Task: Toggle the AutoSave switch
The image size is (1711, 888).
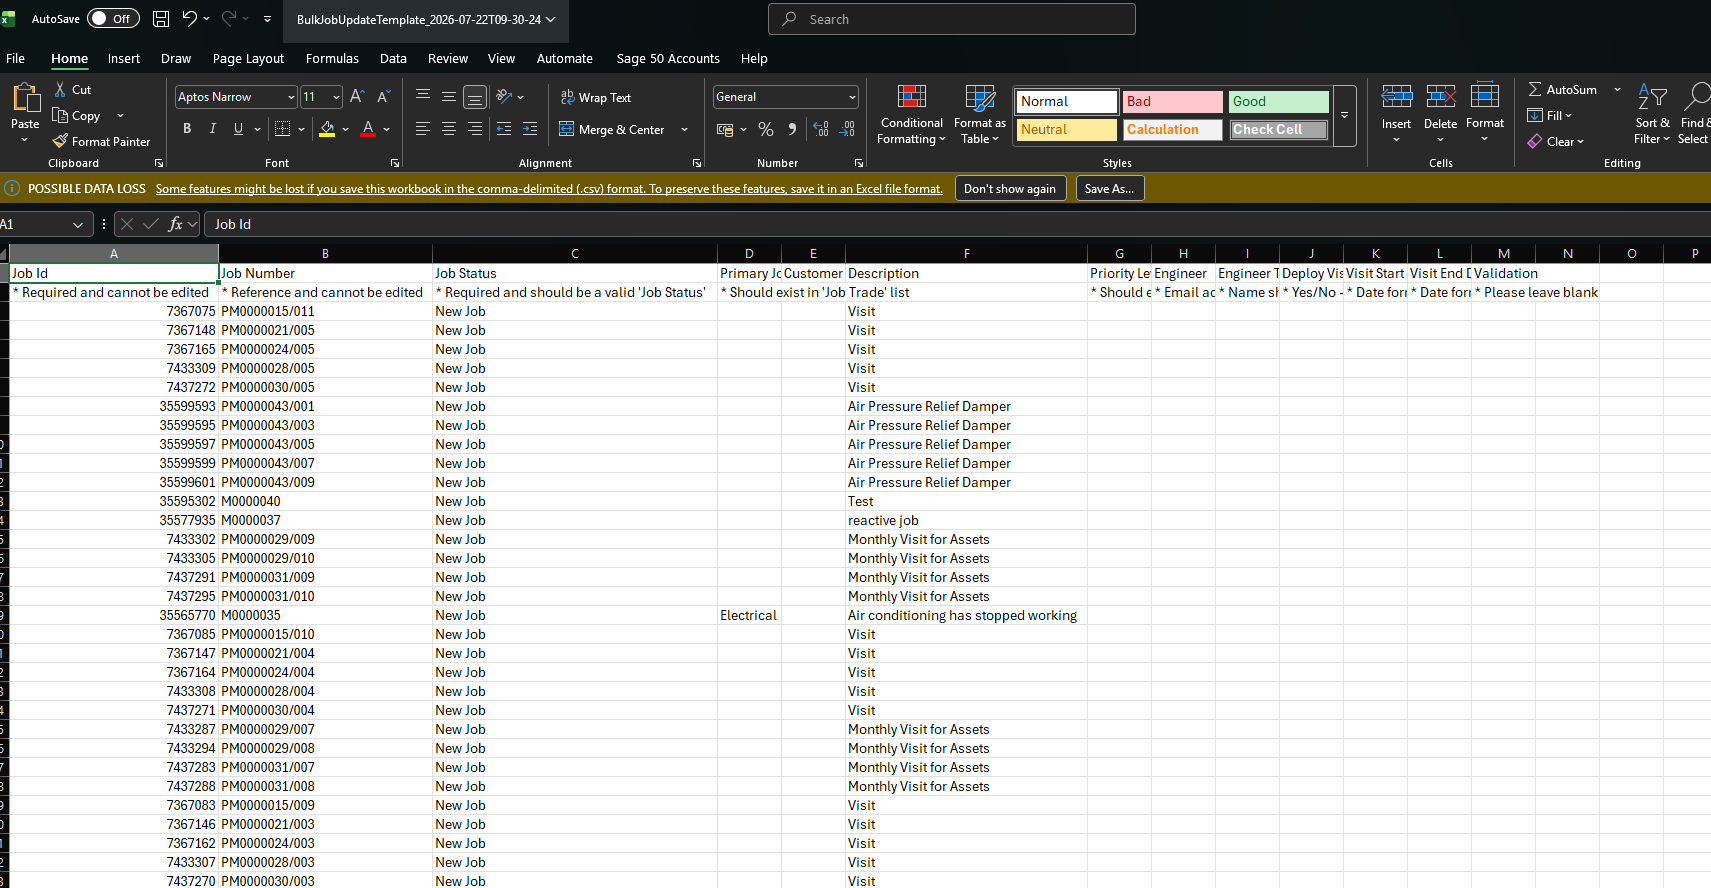Action: [113, 18]
